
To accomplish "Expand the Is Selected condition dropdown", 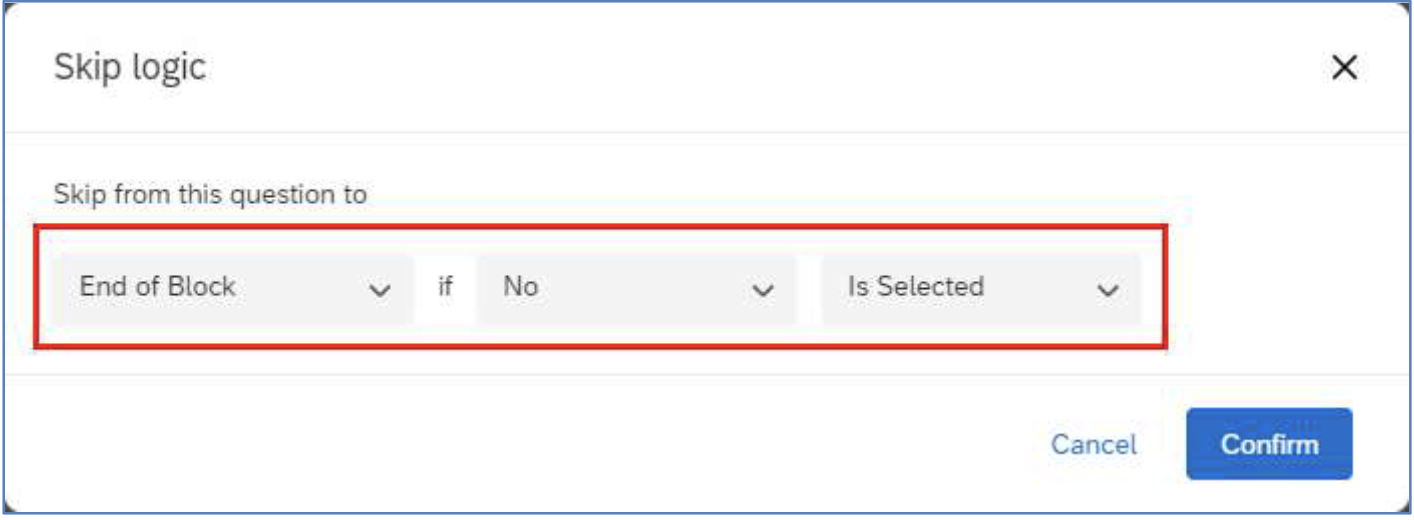I will point(981,288).
